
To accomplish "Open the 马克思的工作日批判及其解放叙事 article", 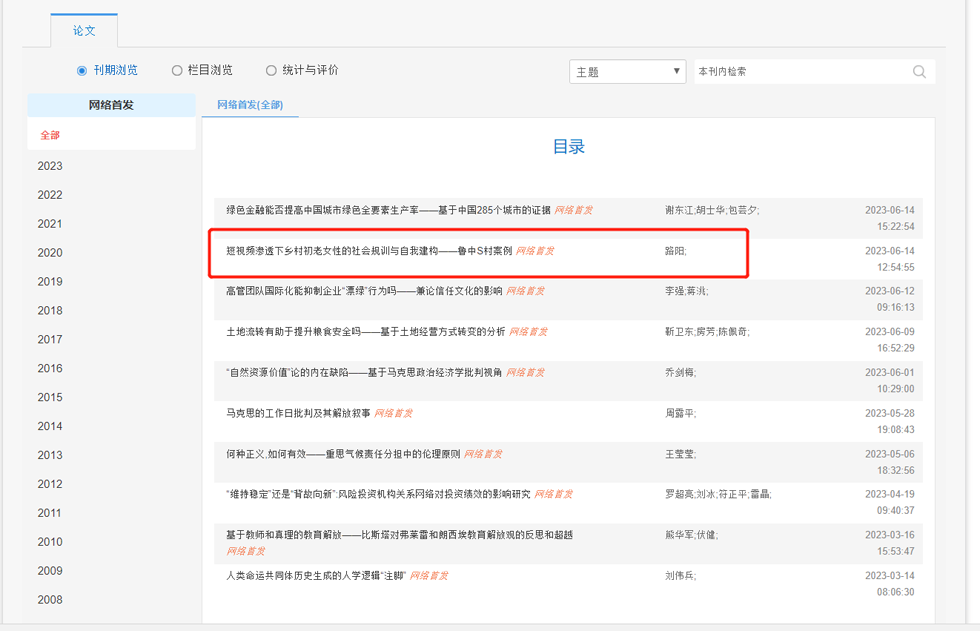I will (298, 413).
